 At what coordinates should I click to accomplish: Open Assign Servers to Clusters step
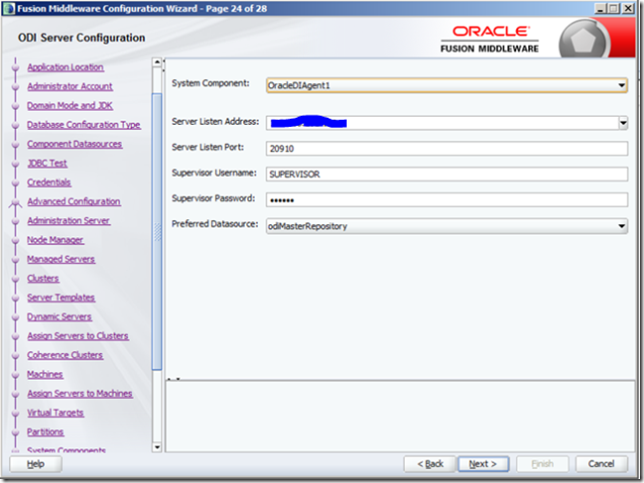78,336
